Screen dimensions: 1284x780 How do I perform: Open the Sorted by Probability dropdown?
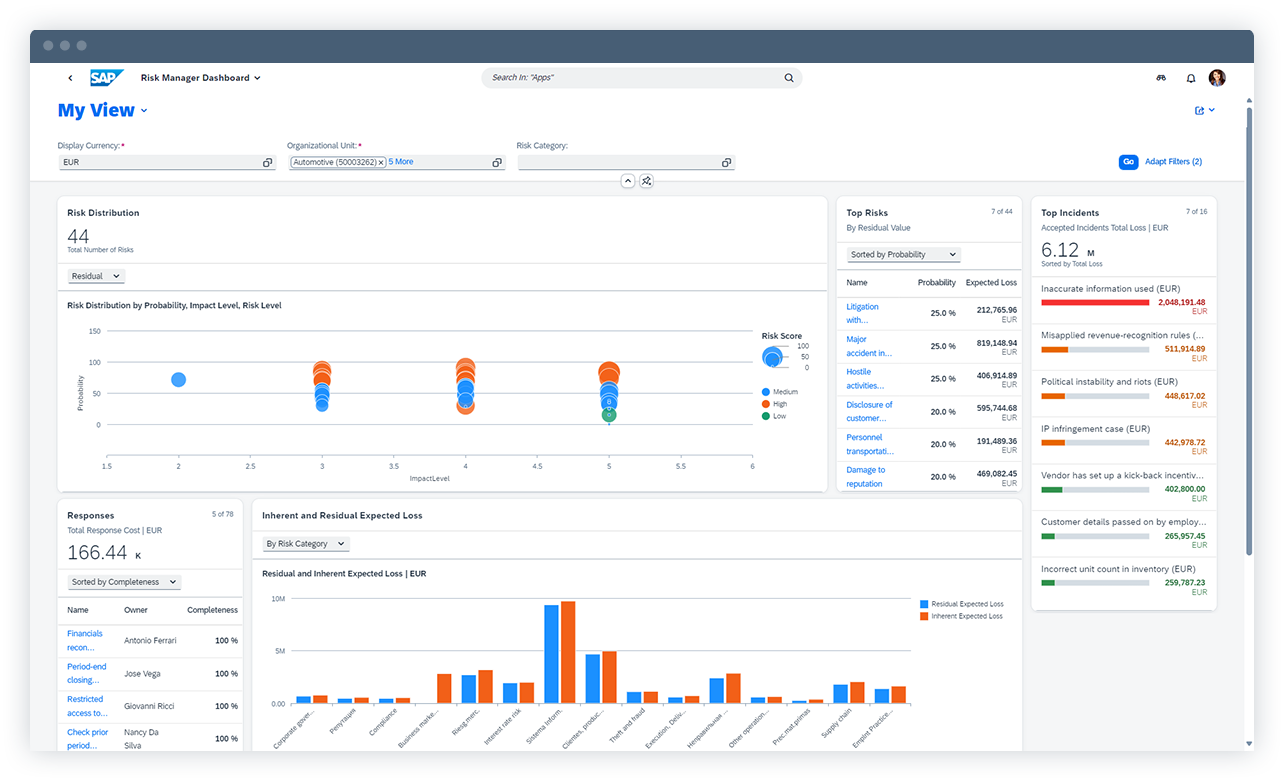click(x=902, y=254)
